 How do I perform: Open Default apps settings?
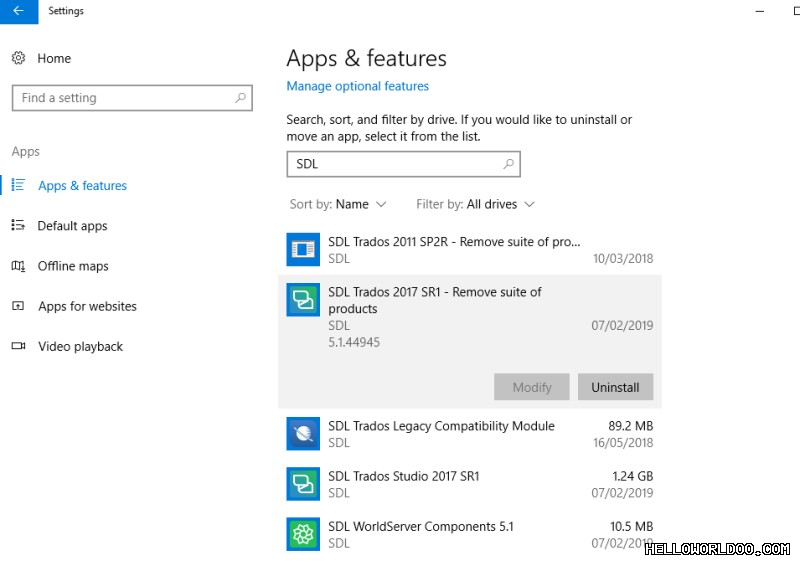point(72,226)
